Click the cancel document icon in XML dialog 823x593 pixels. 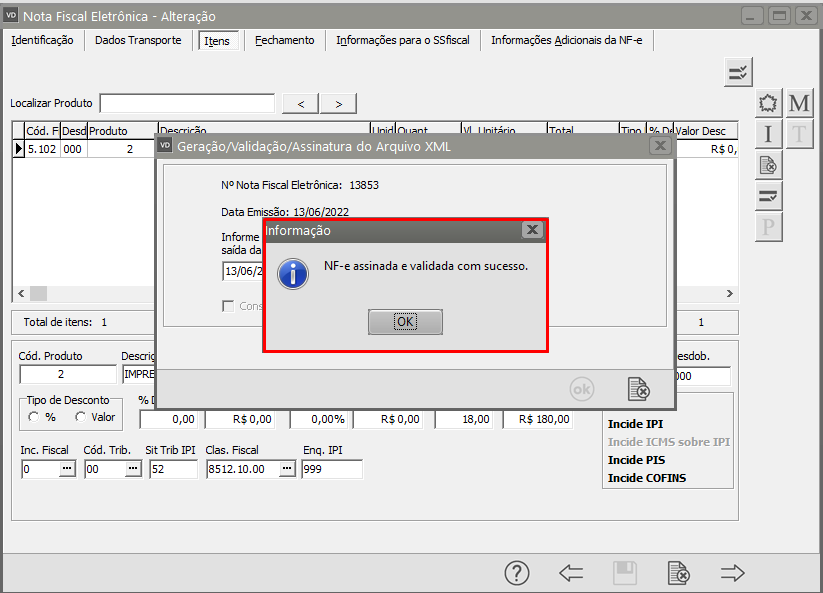638,388
